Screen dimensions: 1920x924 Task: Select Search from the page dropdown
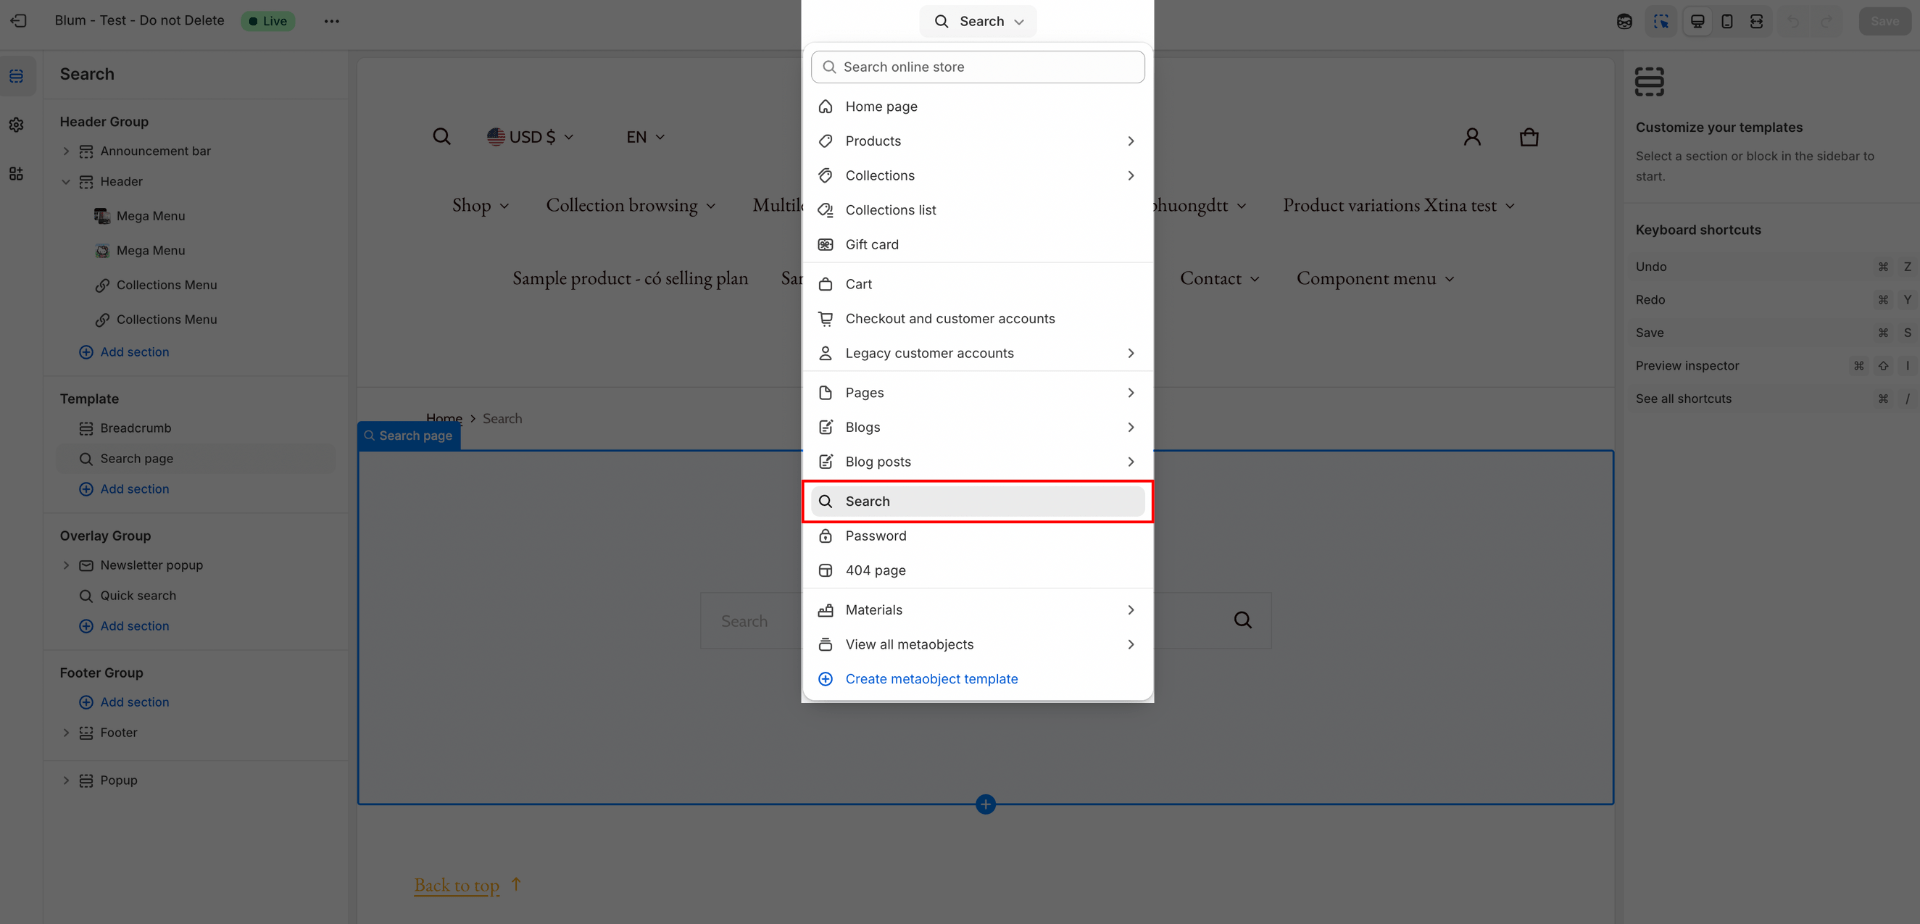pos(977,501)
